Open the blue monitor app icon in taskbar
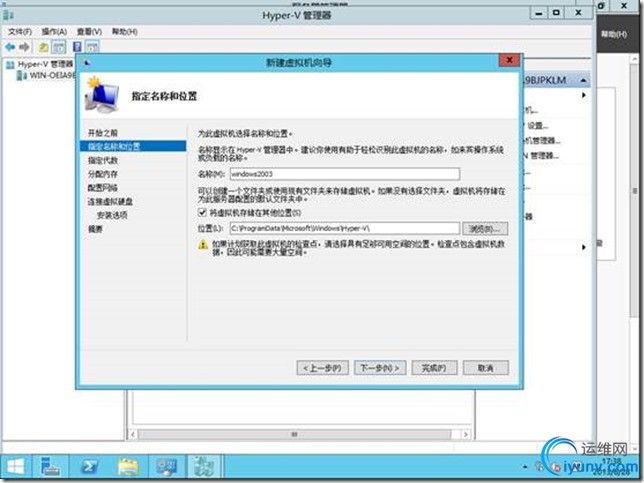644x483 pixels. click(x=166, y=467)
